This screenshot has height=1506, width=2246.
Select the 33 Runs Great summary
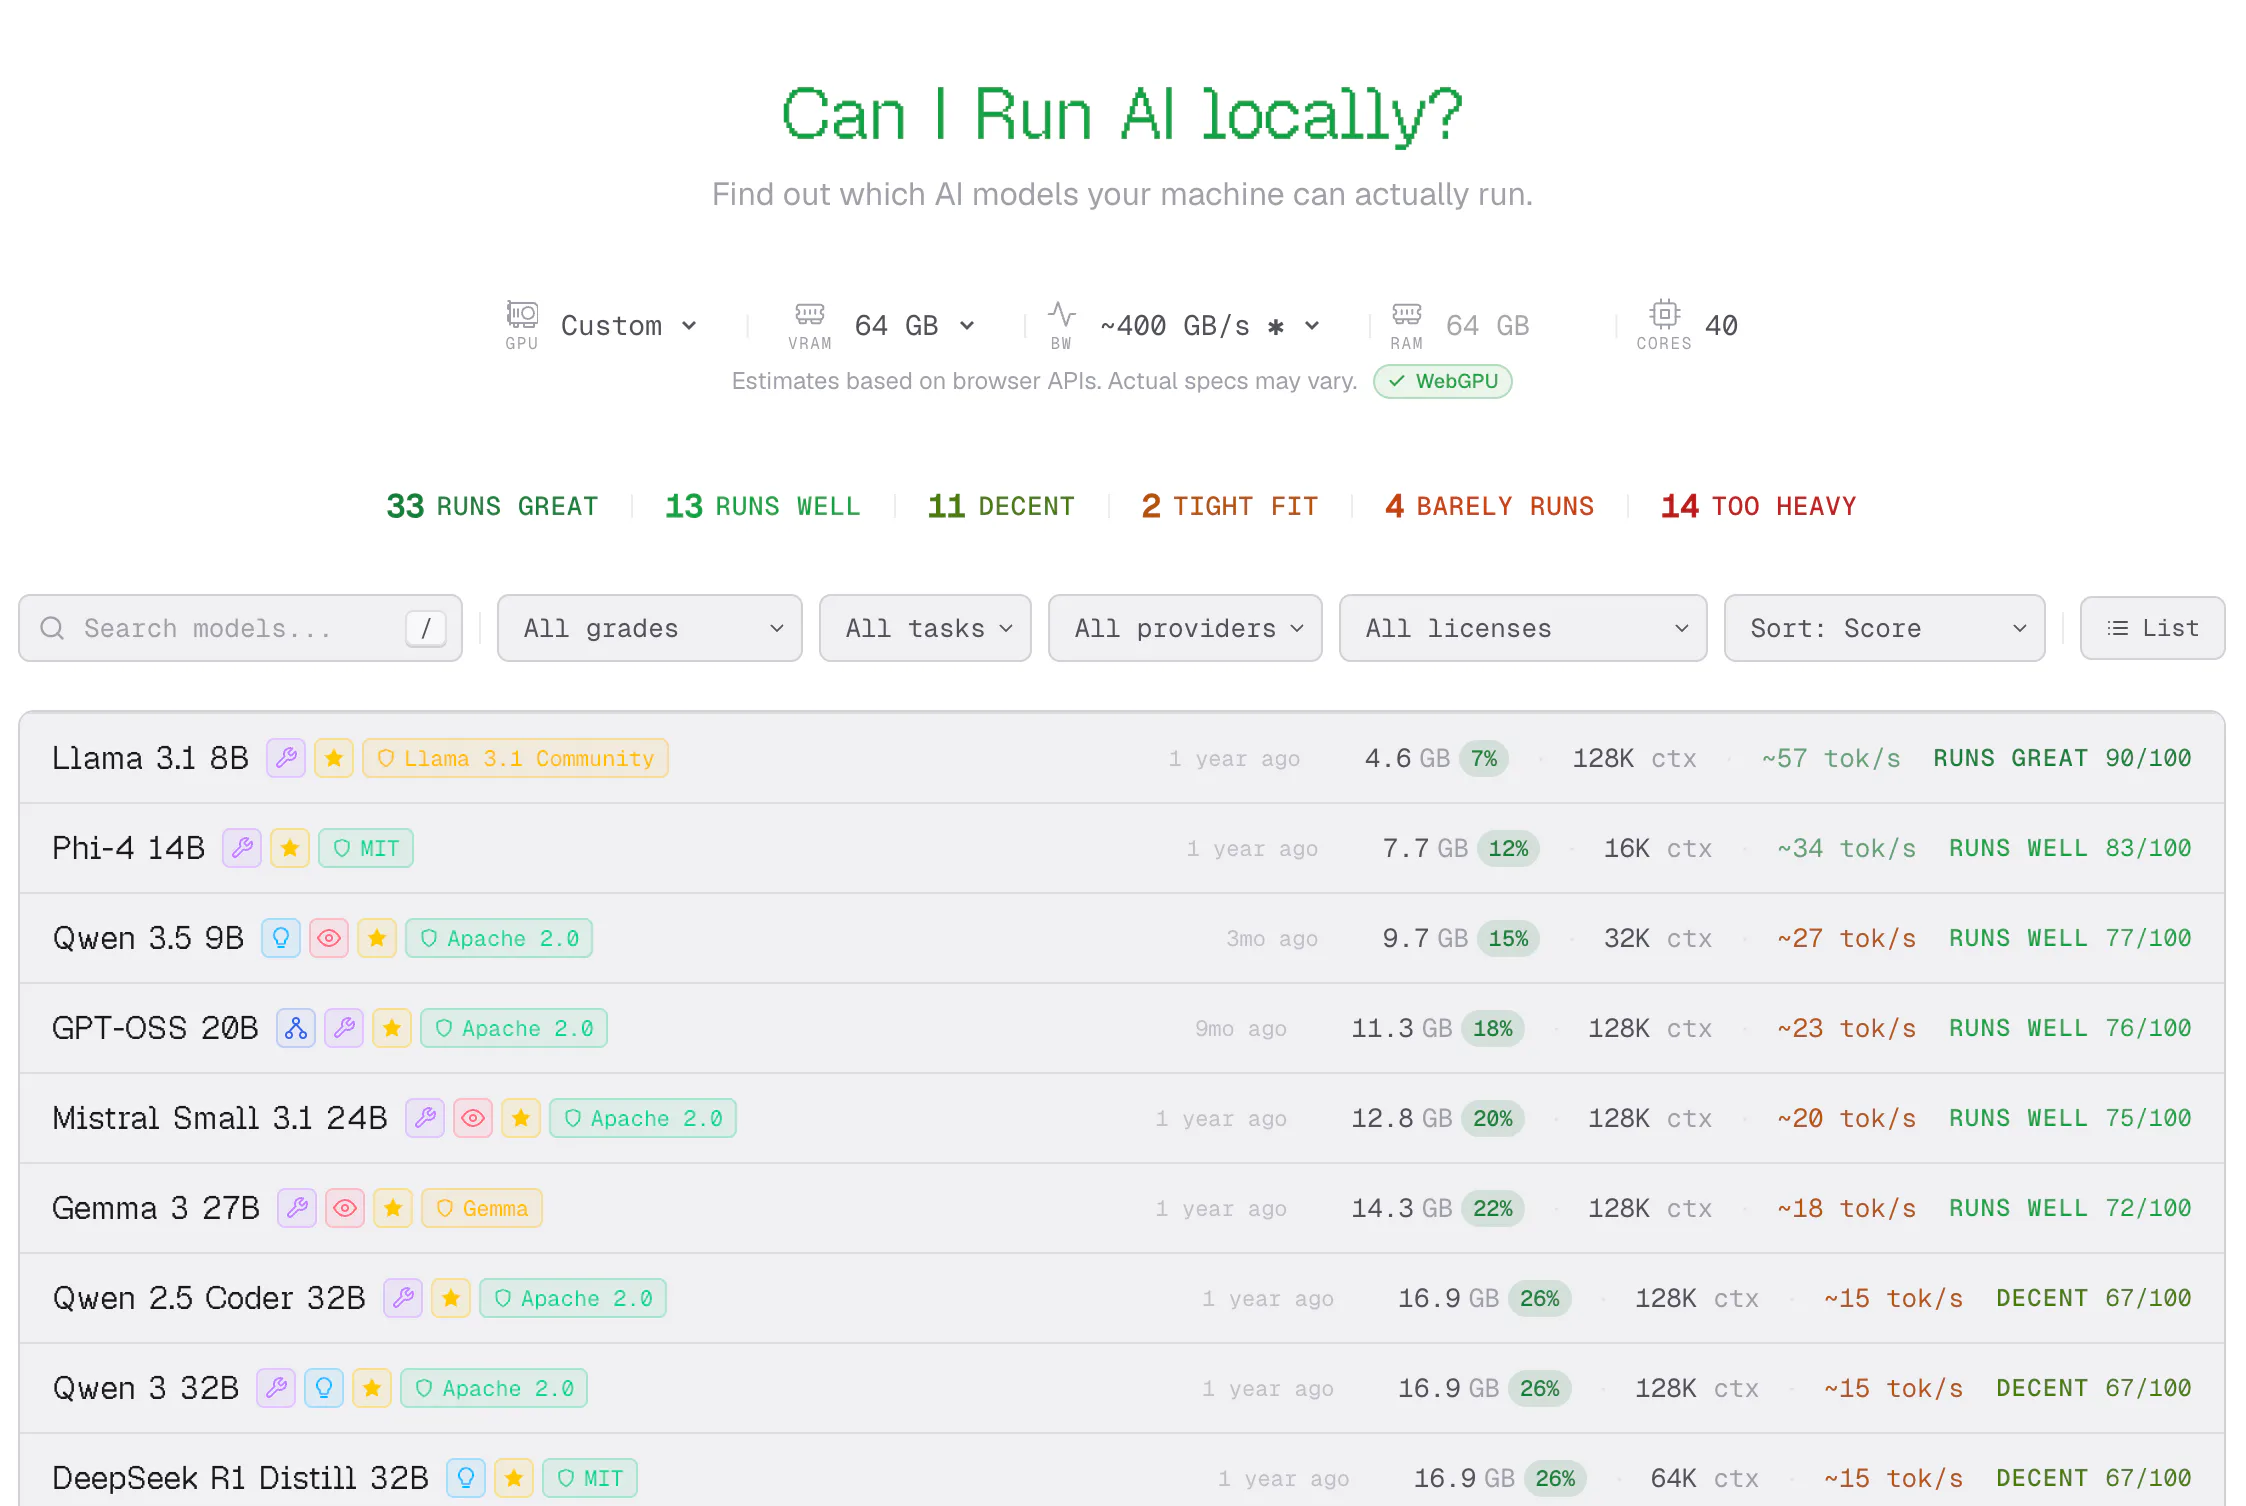pos(492,506)
